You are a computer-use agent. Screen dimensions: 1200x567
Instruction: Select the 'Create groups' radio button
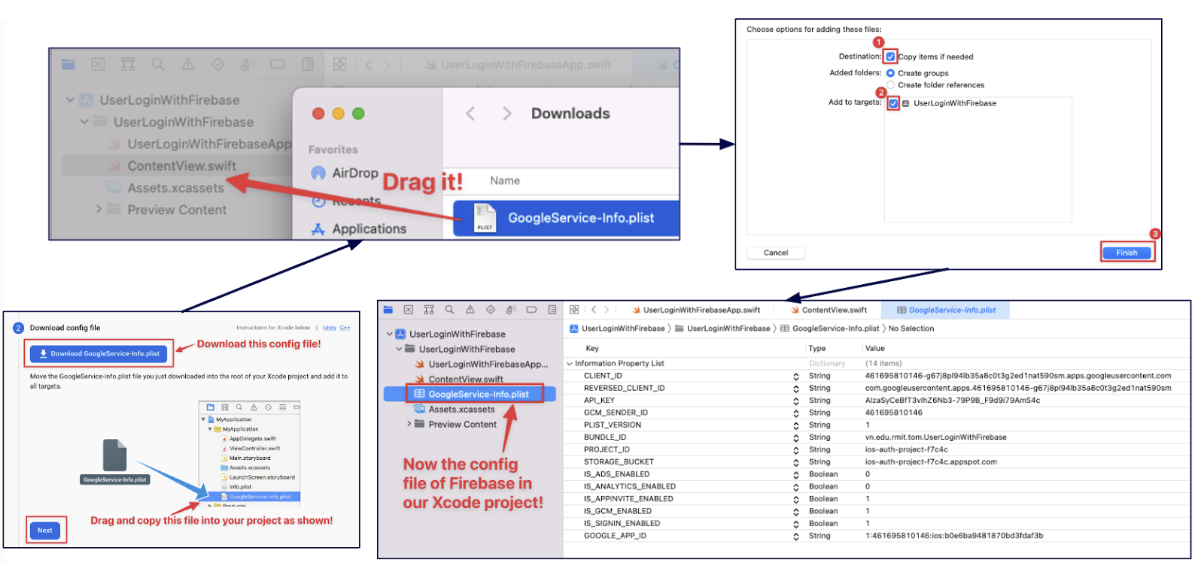click(x=890, y=73)
